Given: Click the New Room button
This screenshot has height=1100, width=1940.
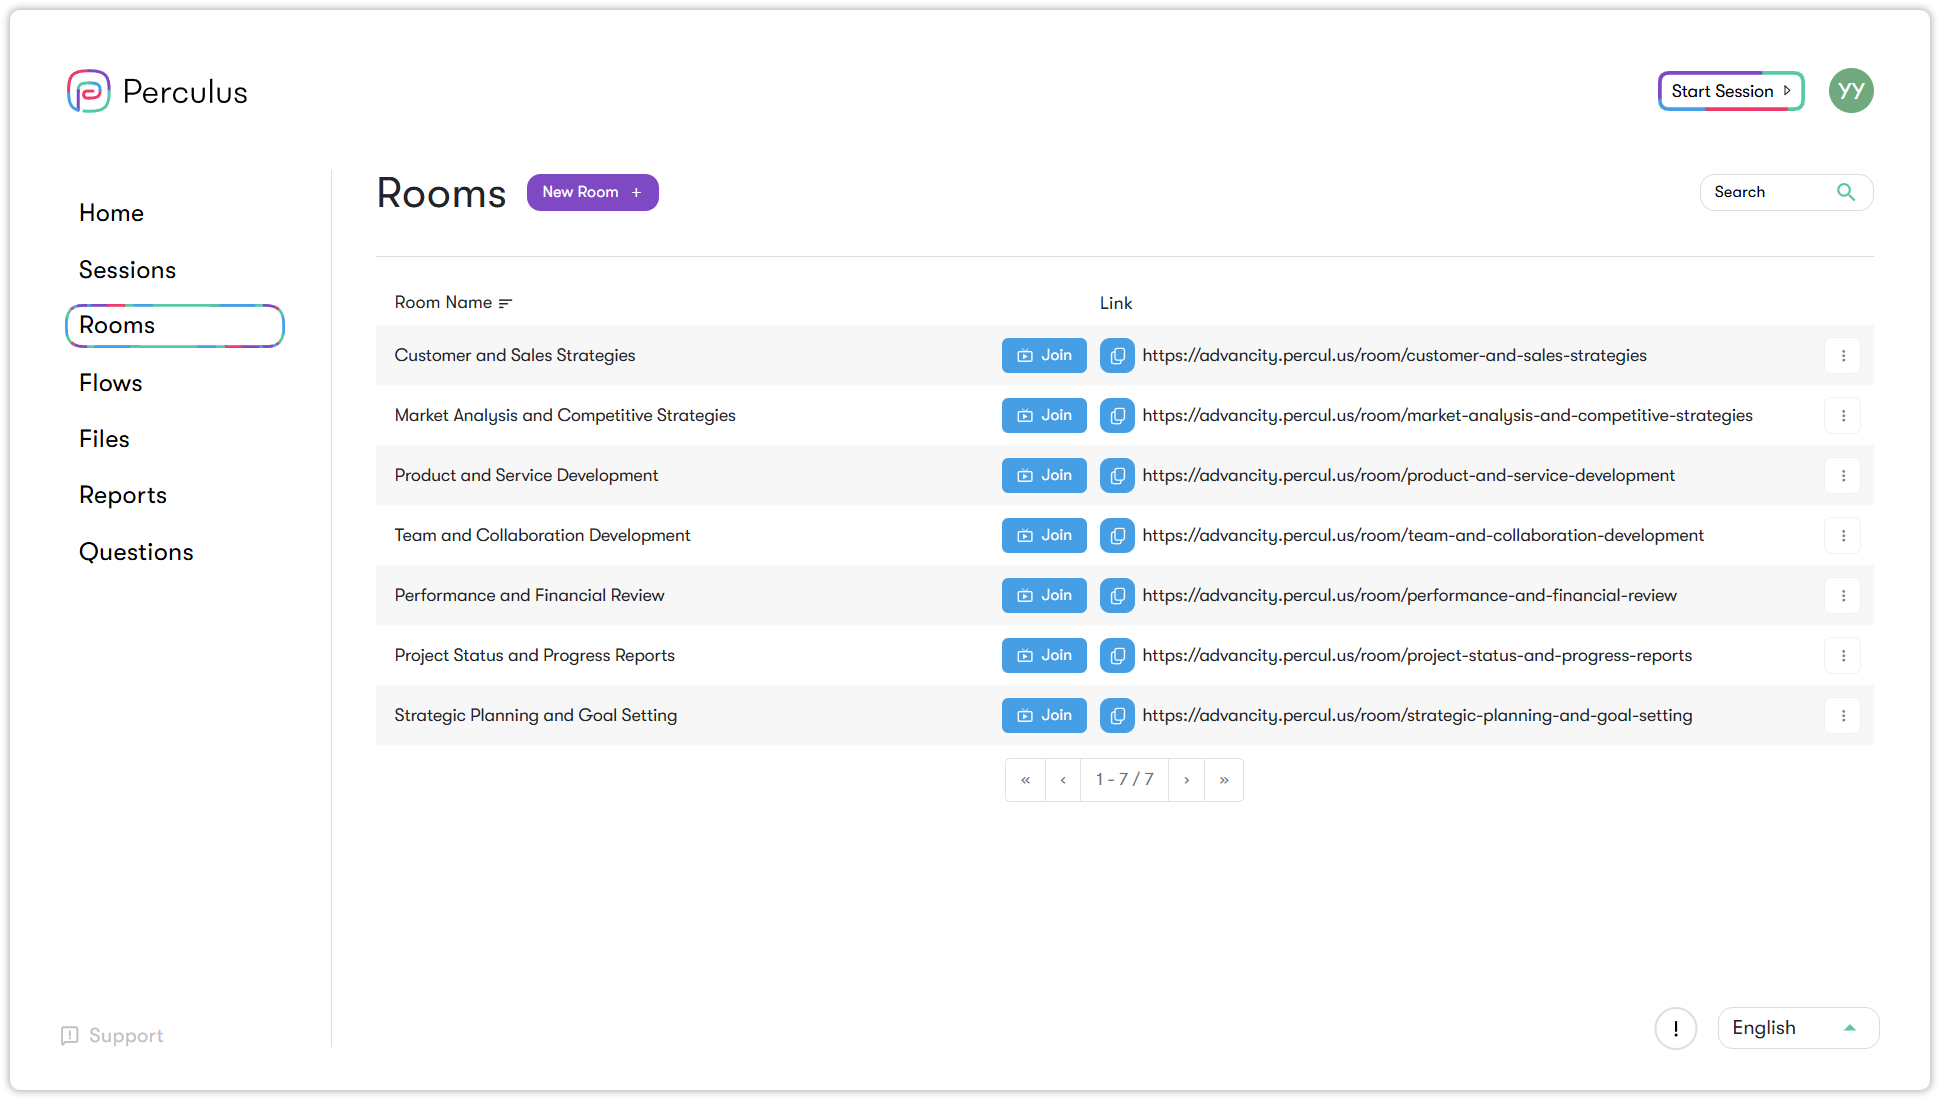Looking at the screenshot, I should coord(592,192).
